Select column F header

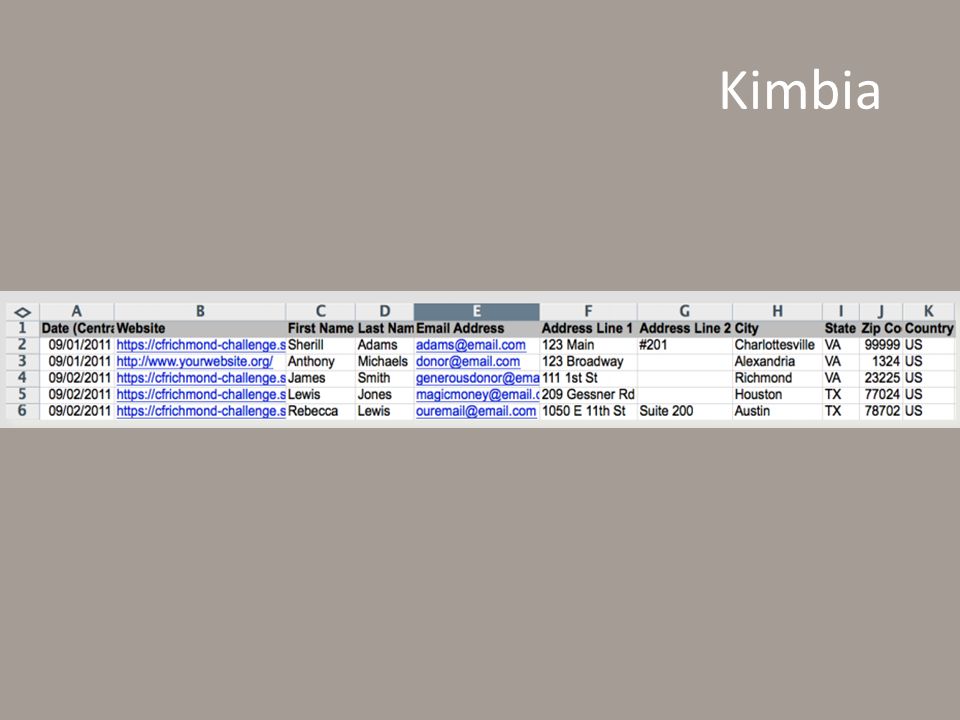coord(588,312)
